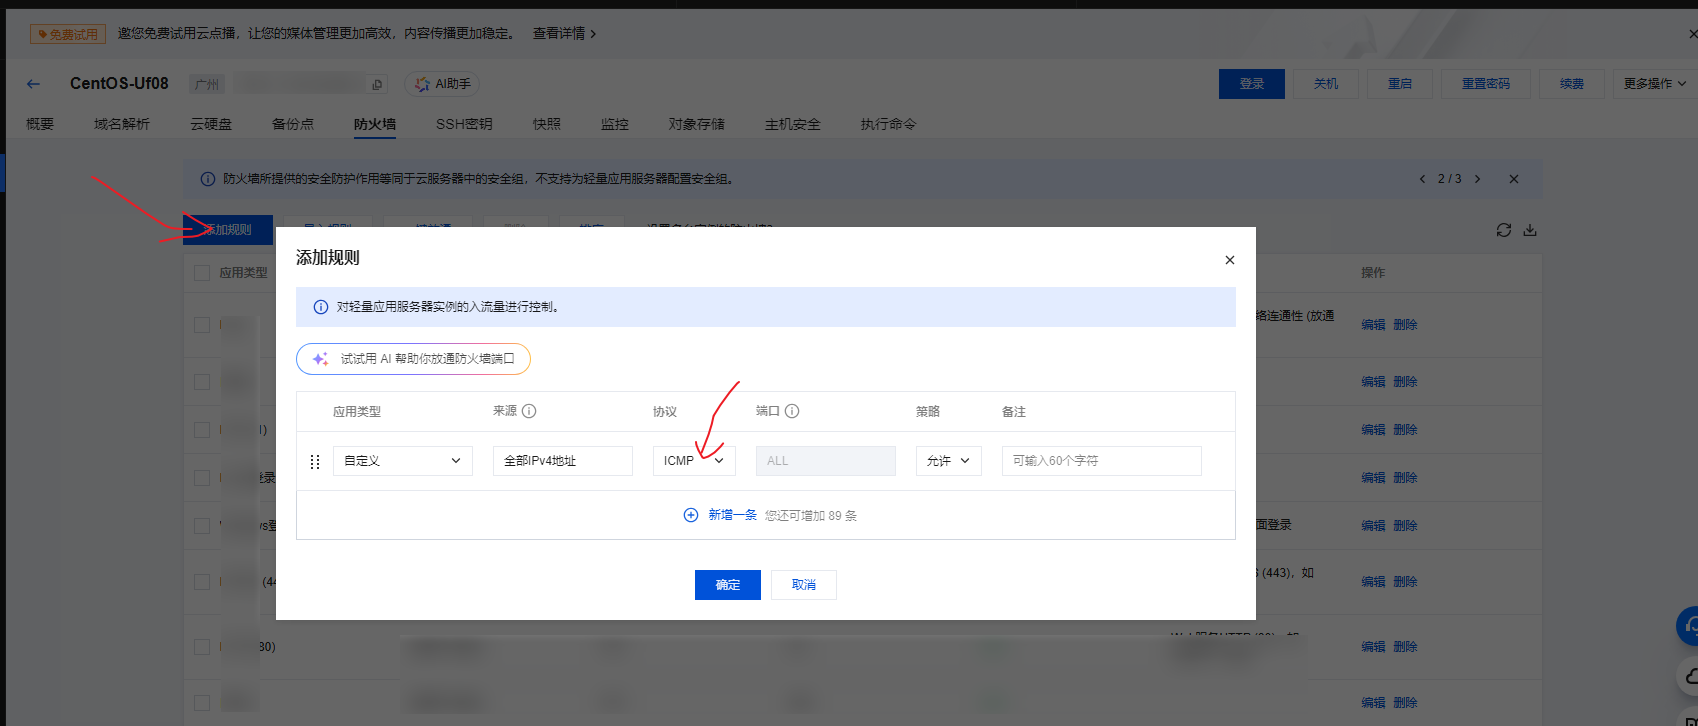Switch to the 主机安全 tab
Viewport: 1698px width, 726px height.
point(793,124)
